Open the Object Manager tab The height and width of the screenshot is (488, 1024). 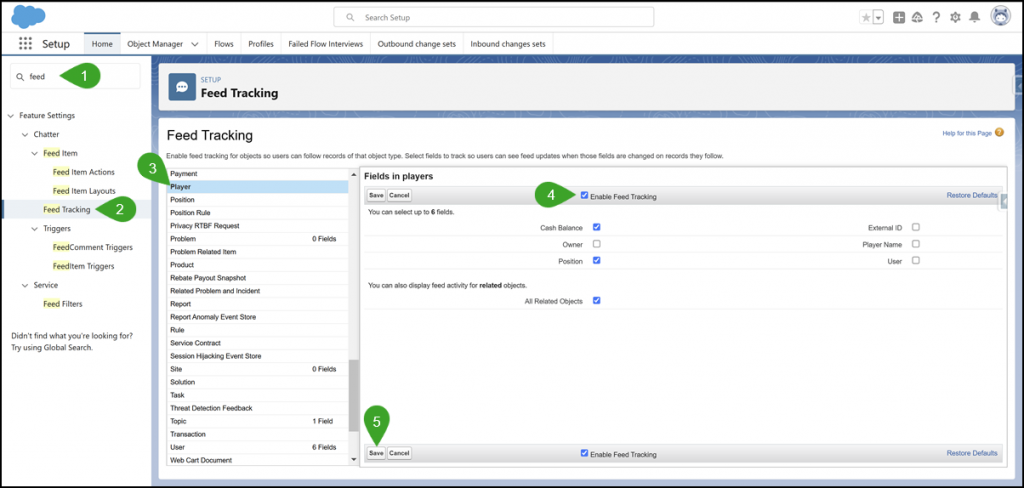coord(153,44)
